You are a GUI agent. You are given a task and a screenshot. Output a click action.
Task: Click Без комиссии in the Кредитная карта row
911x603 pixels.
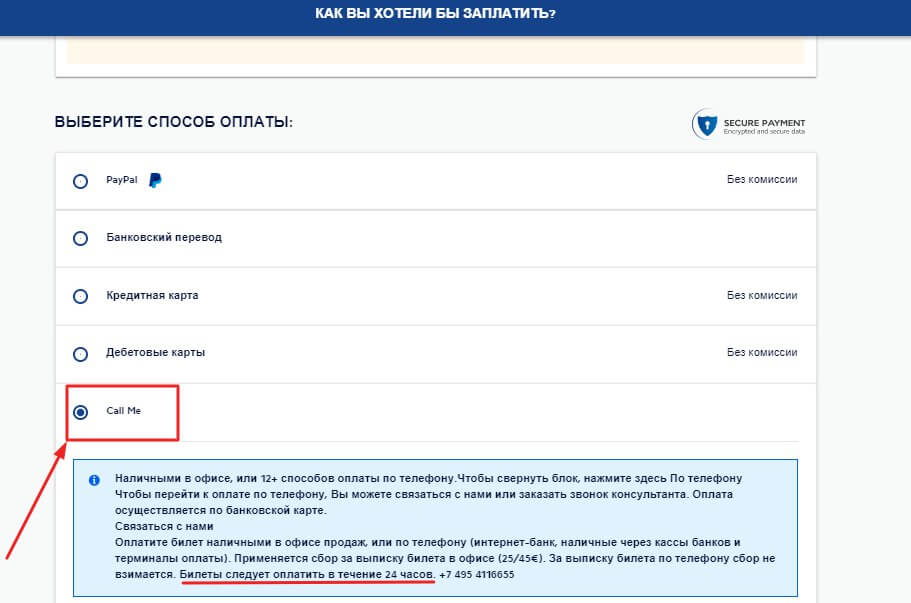click(x=761, y=296)
